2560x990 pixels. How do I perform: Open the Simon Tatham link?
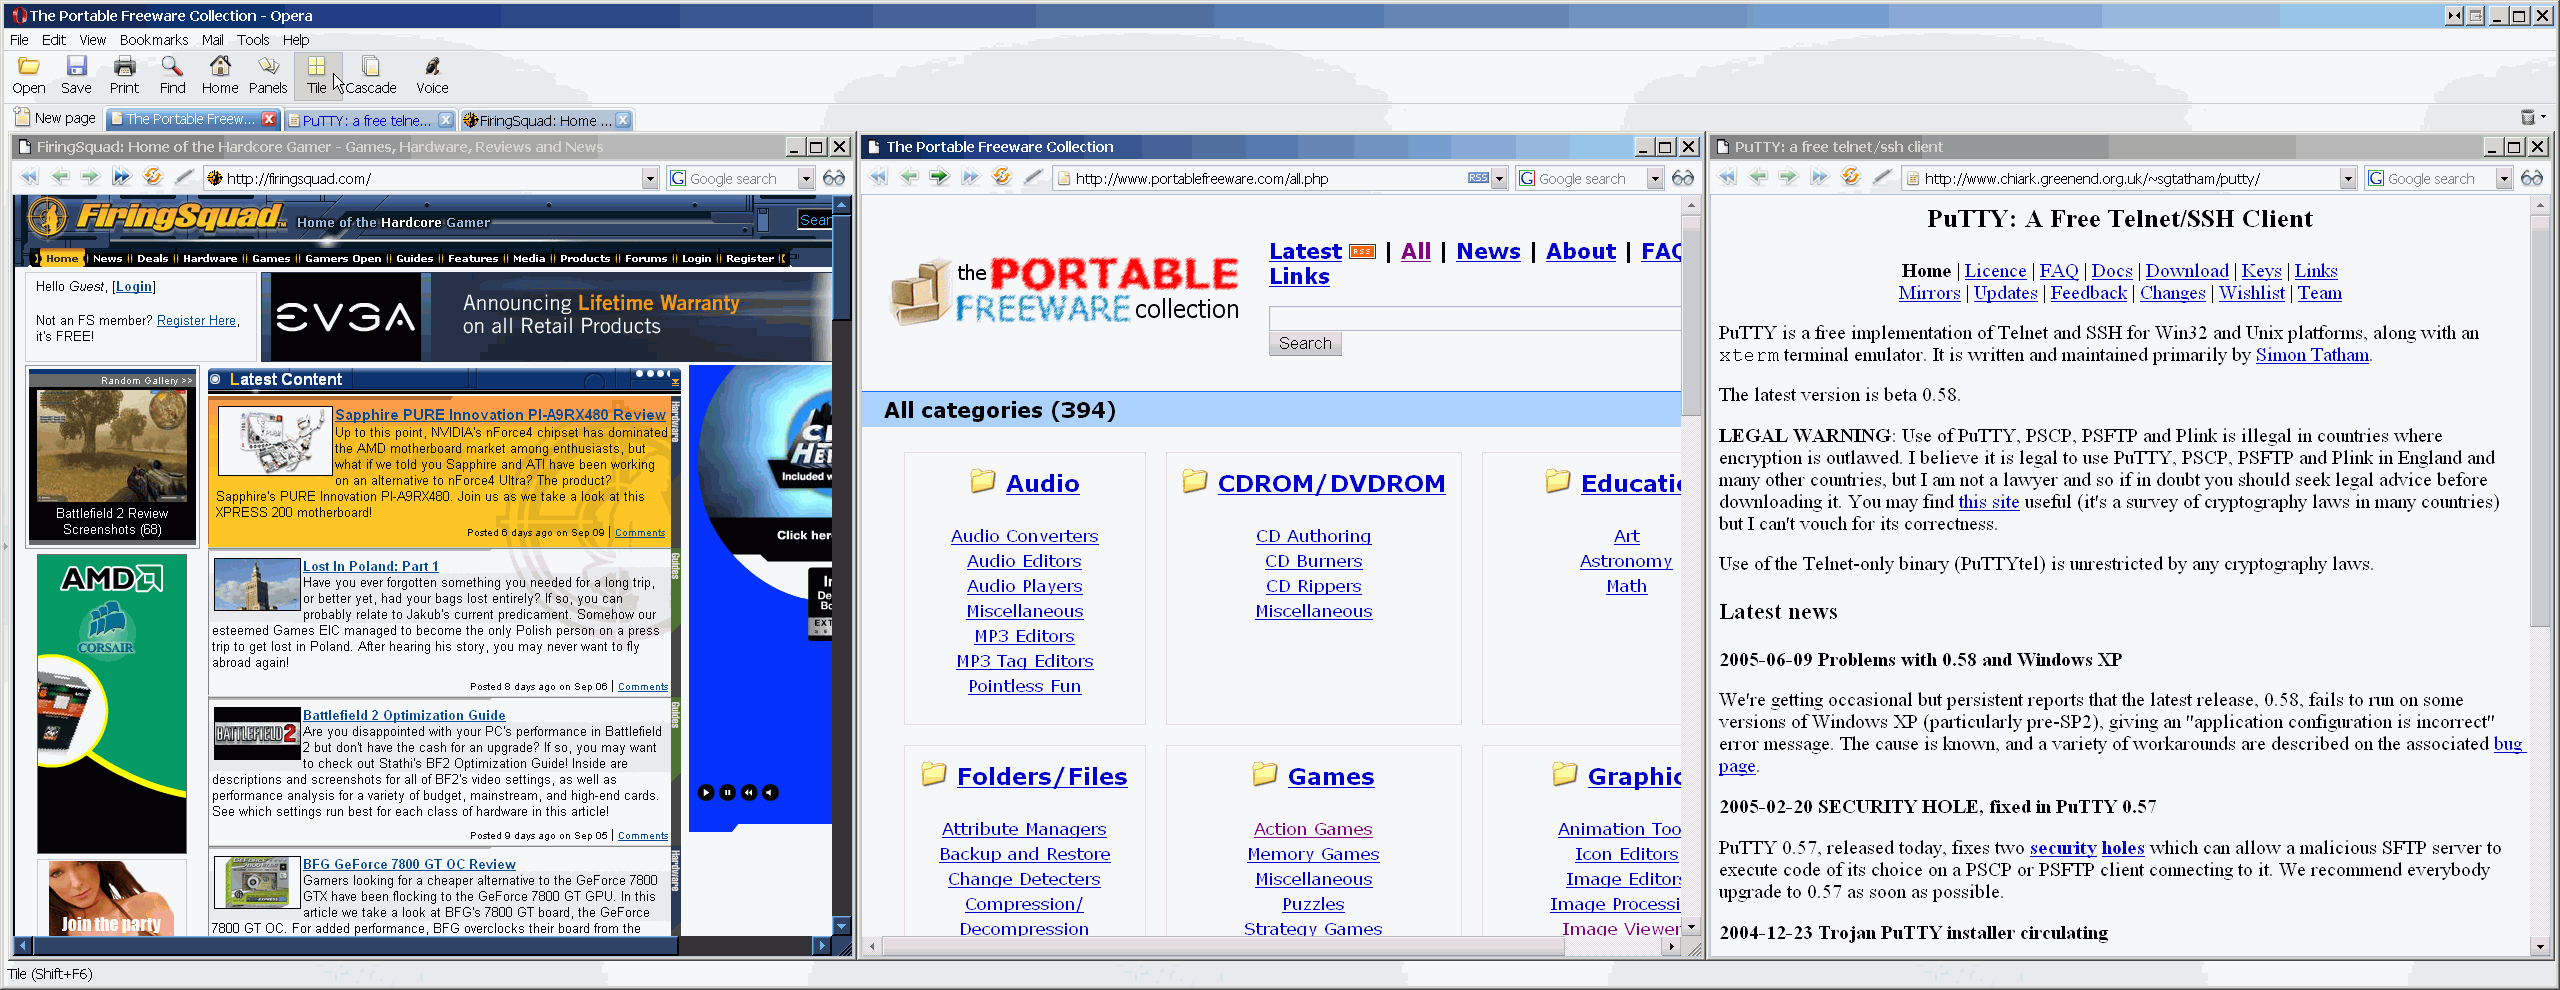click(x=2312, y=355)
